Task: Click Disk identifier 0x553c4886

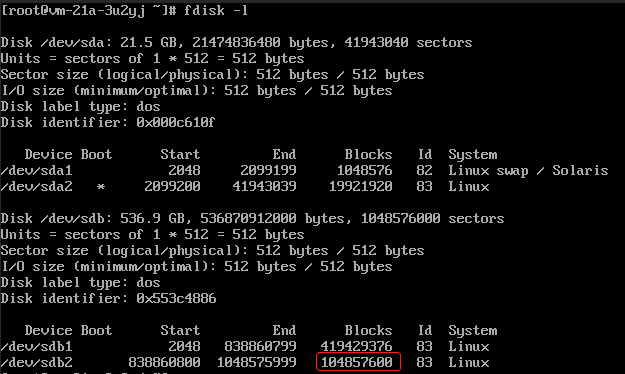Action: pos(108,298)
